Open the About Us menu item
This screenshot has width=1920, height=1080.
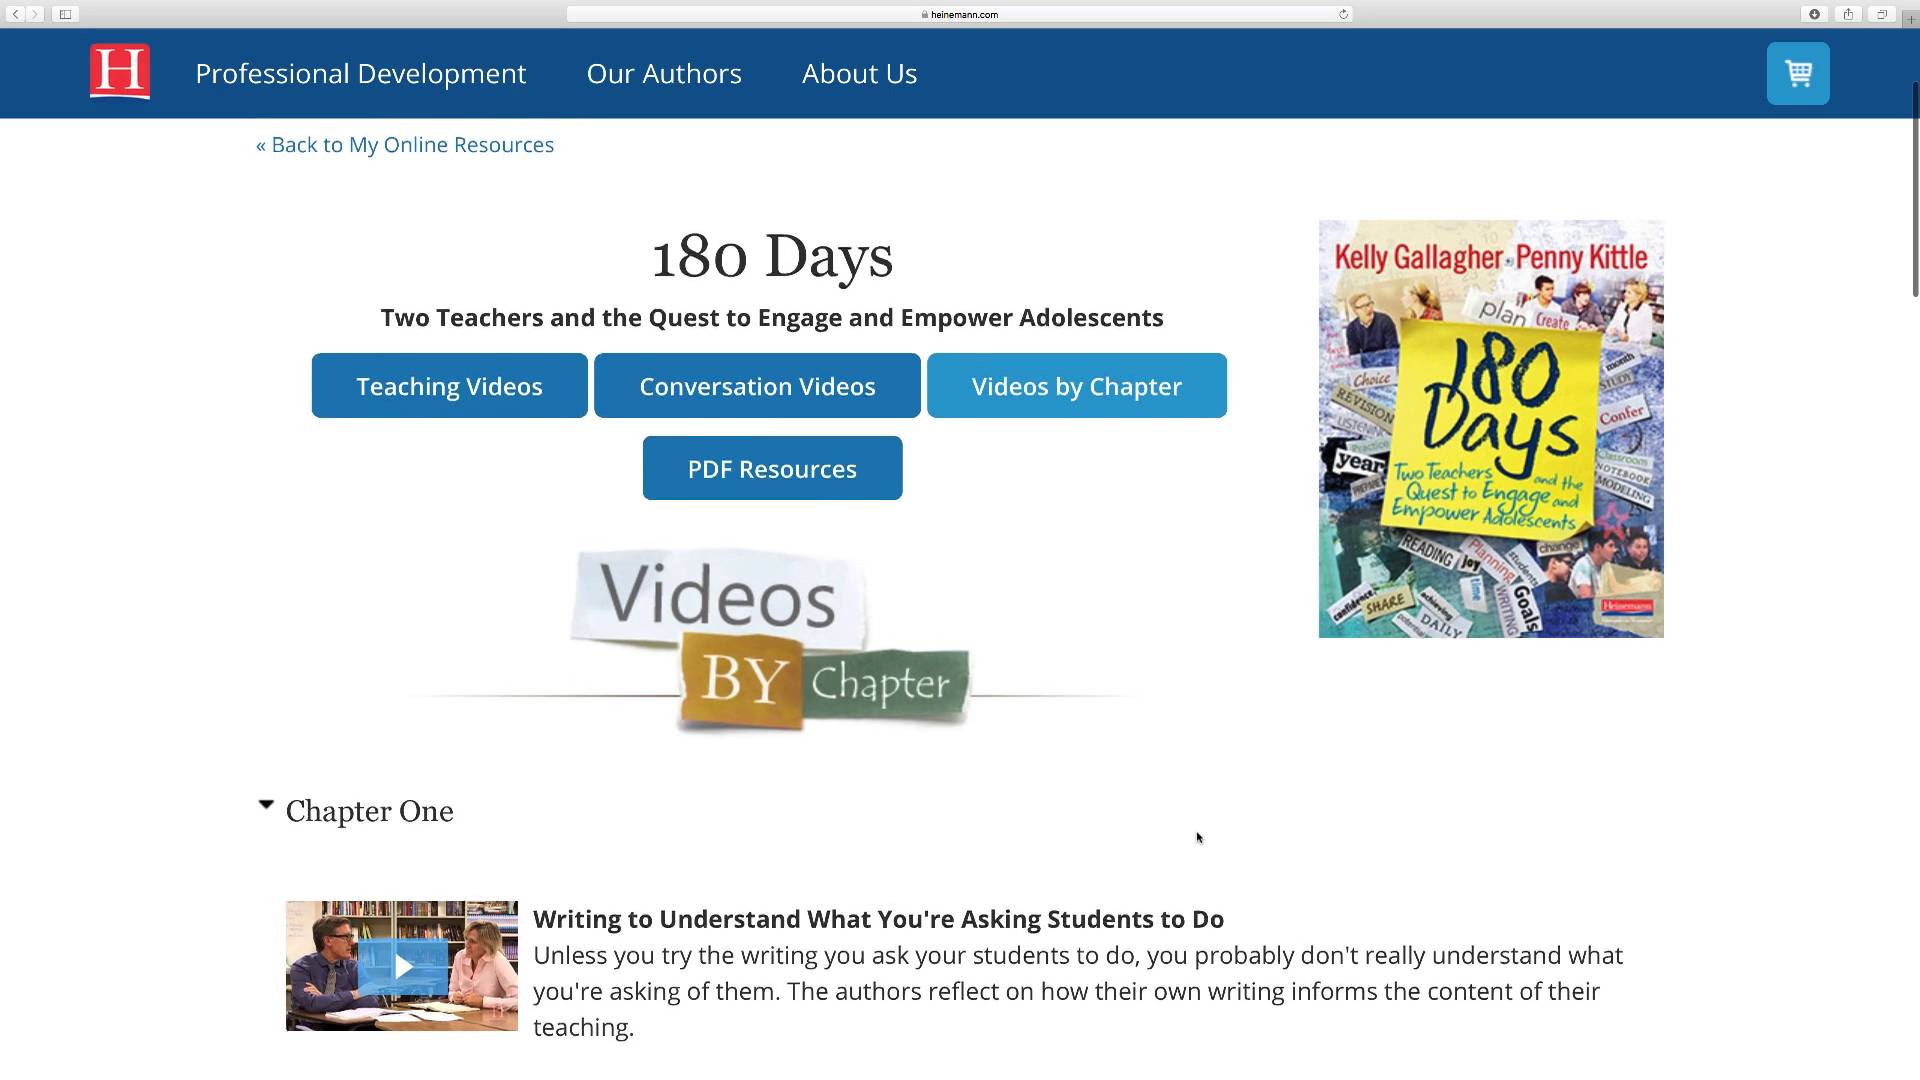click(x=859, y=73)
